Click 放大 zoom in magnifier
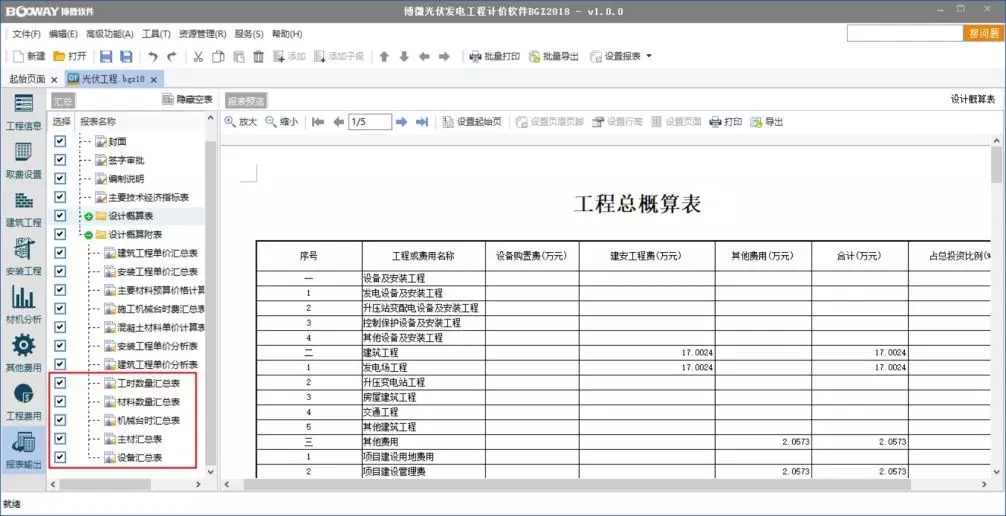 (x=241, y=122)
